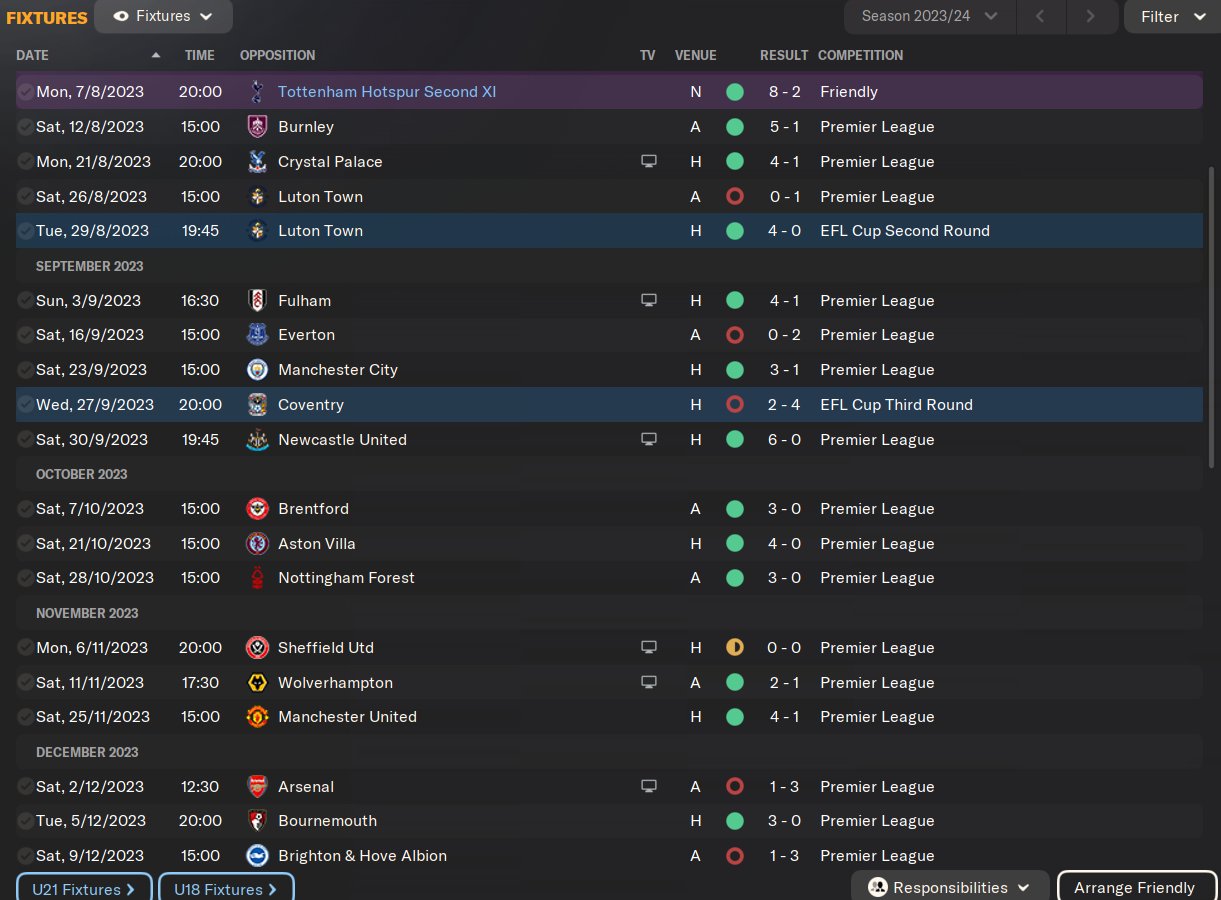The height and width of the screenshot is (900, 1221).
Task: Click the Manchester City club badge
Action: tap(257, 370)
